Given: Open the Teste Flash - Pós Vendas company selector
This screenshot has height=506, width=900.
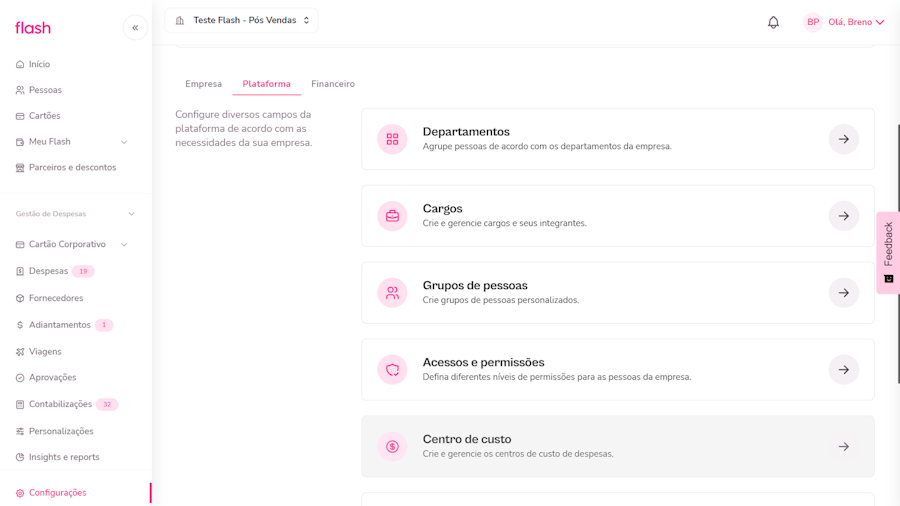Looking at the screenshot, I should coord(241,21).
